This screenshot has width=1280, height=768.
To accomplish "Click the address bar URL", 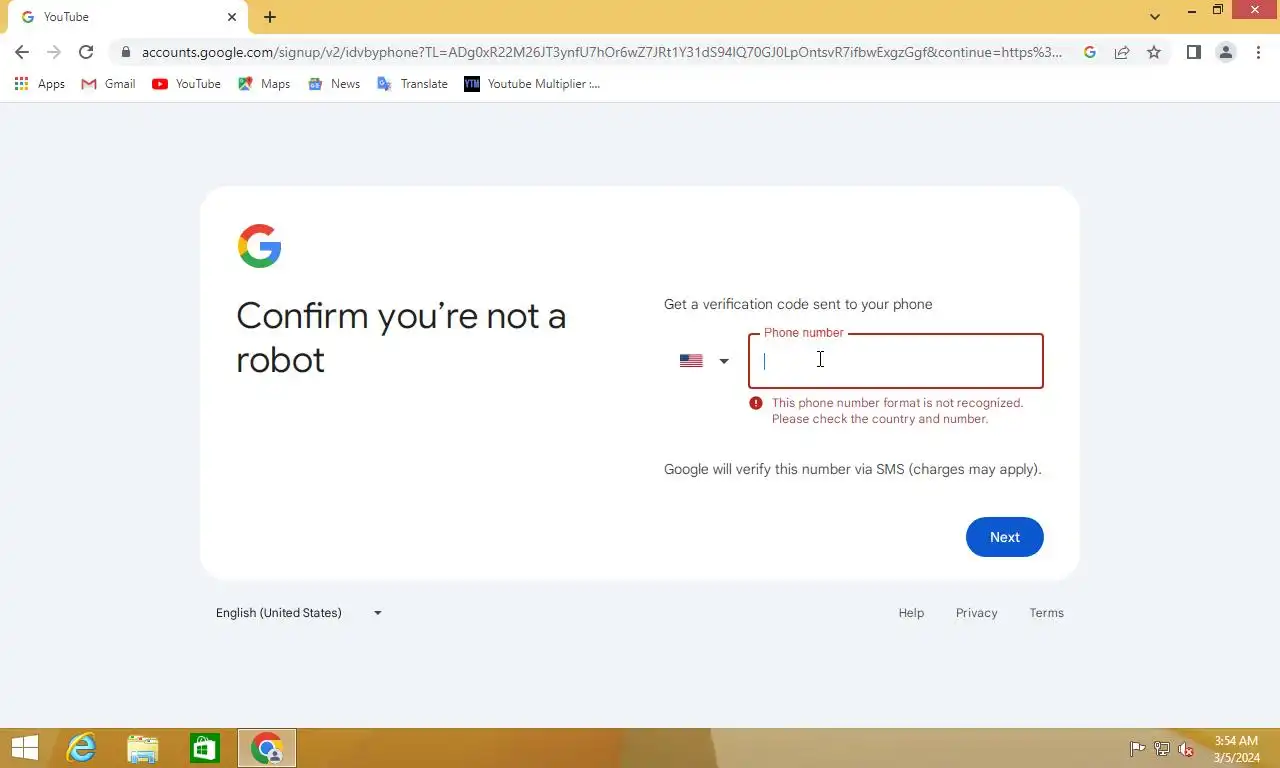I will [601, 52].
